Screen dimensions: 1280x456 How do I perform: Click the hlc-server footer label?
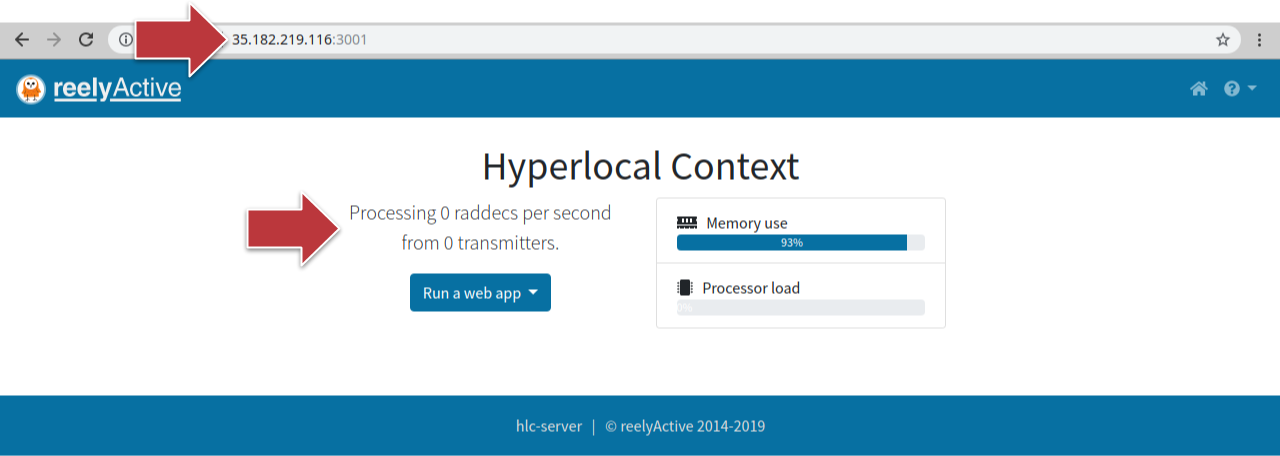[x=548, y=426]
